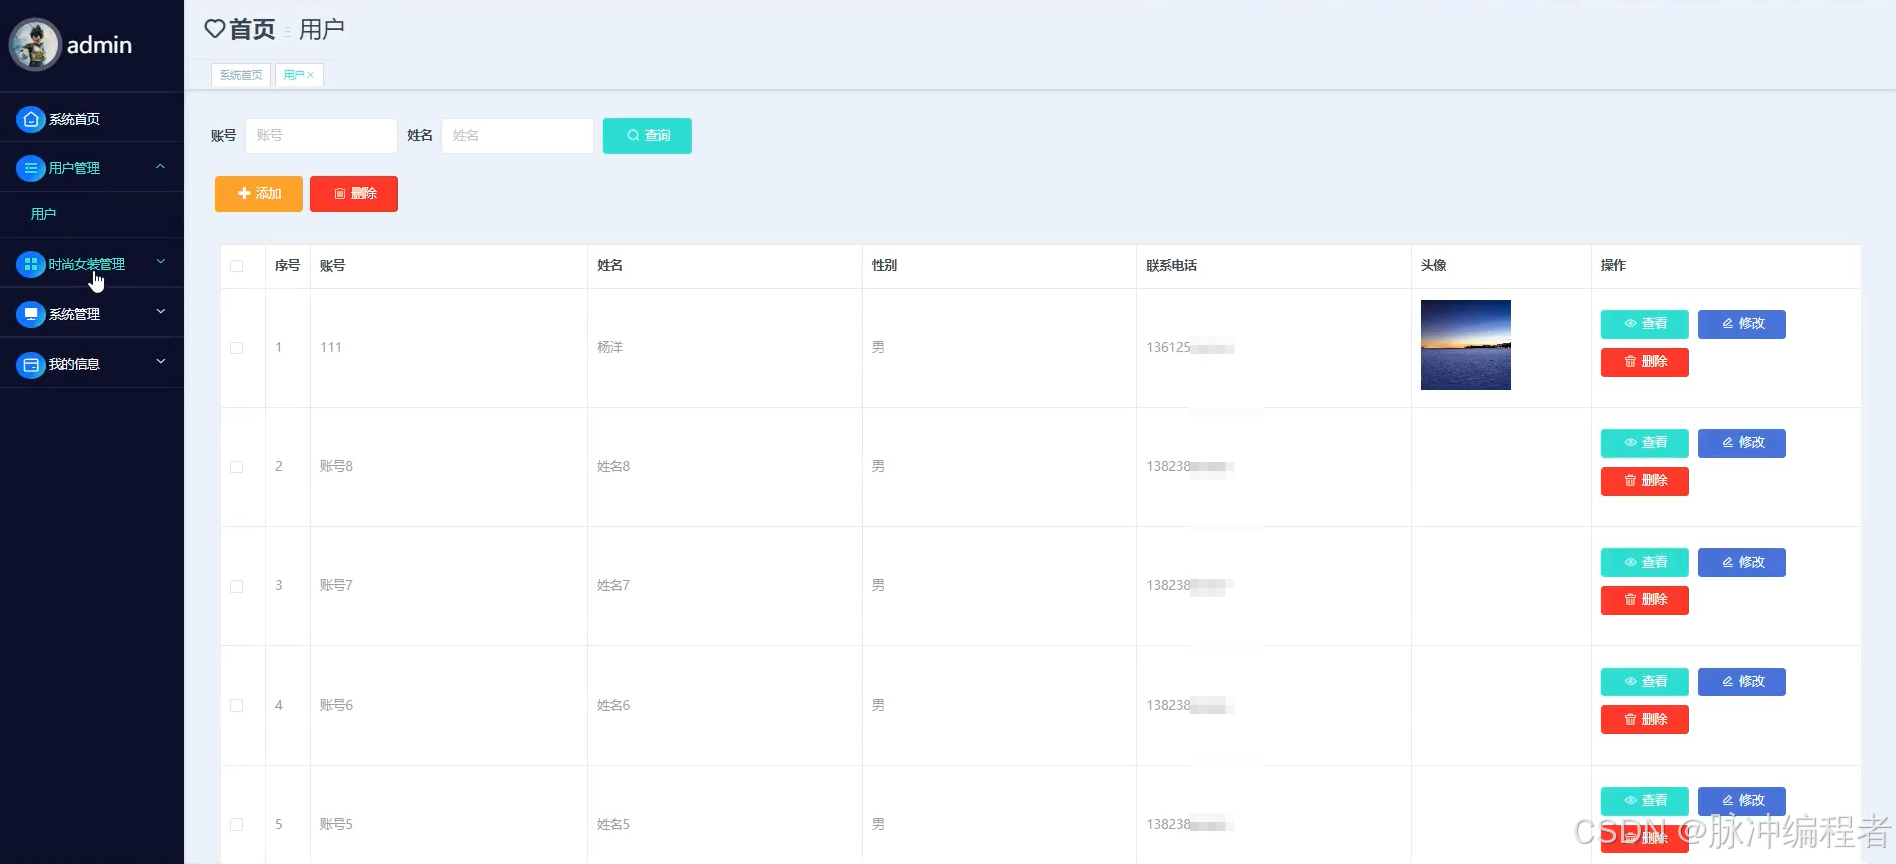1896x864 pixels.
Task: Click the orange 添加 button
Action: [259, 193]
